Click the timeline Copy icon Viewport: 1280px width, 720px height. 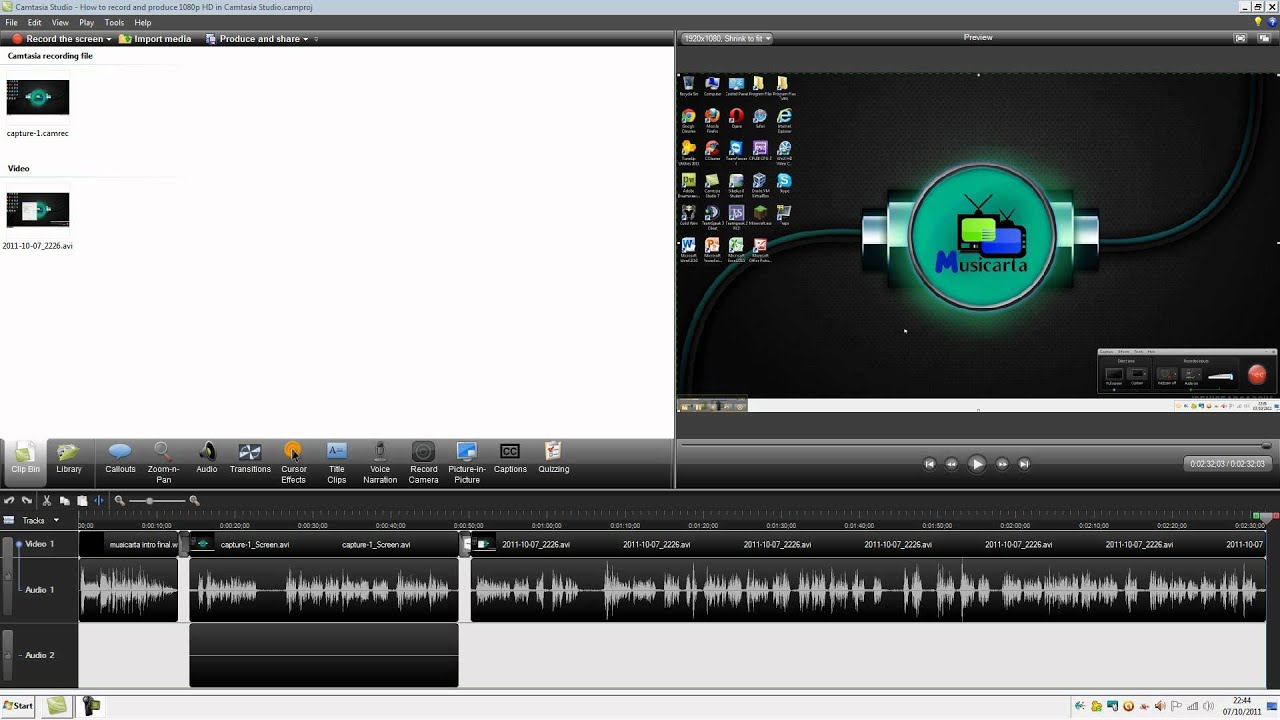(x=64, y=500)
